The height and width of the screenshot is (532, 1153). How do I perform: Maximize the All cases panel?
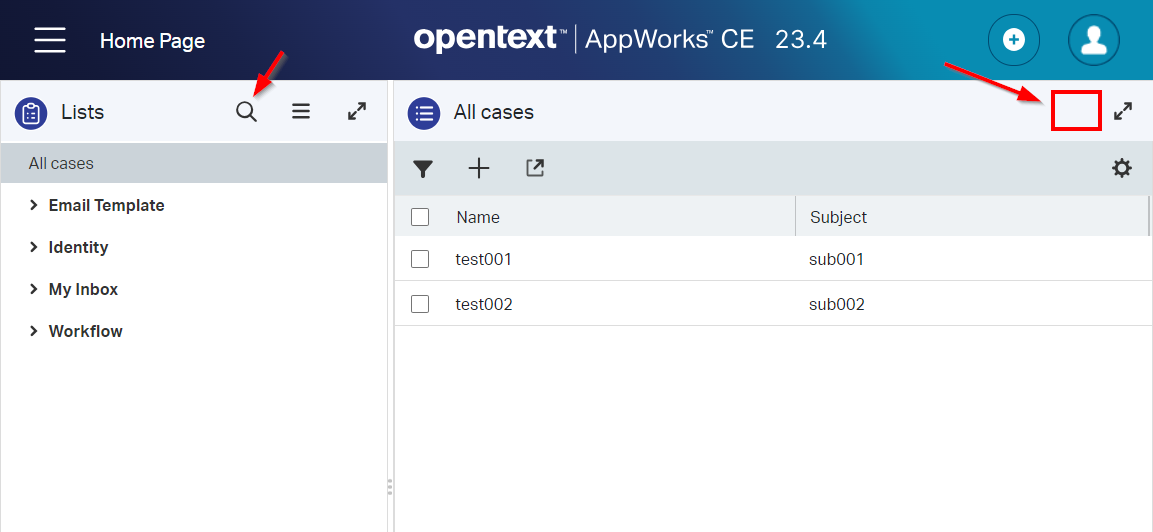click(x=1123, y=112)
